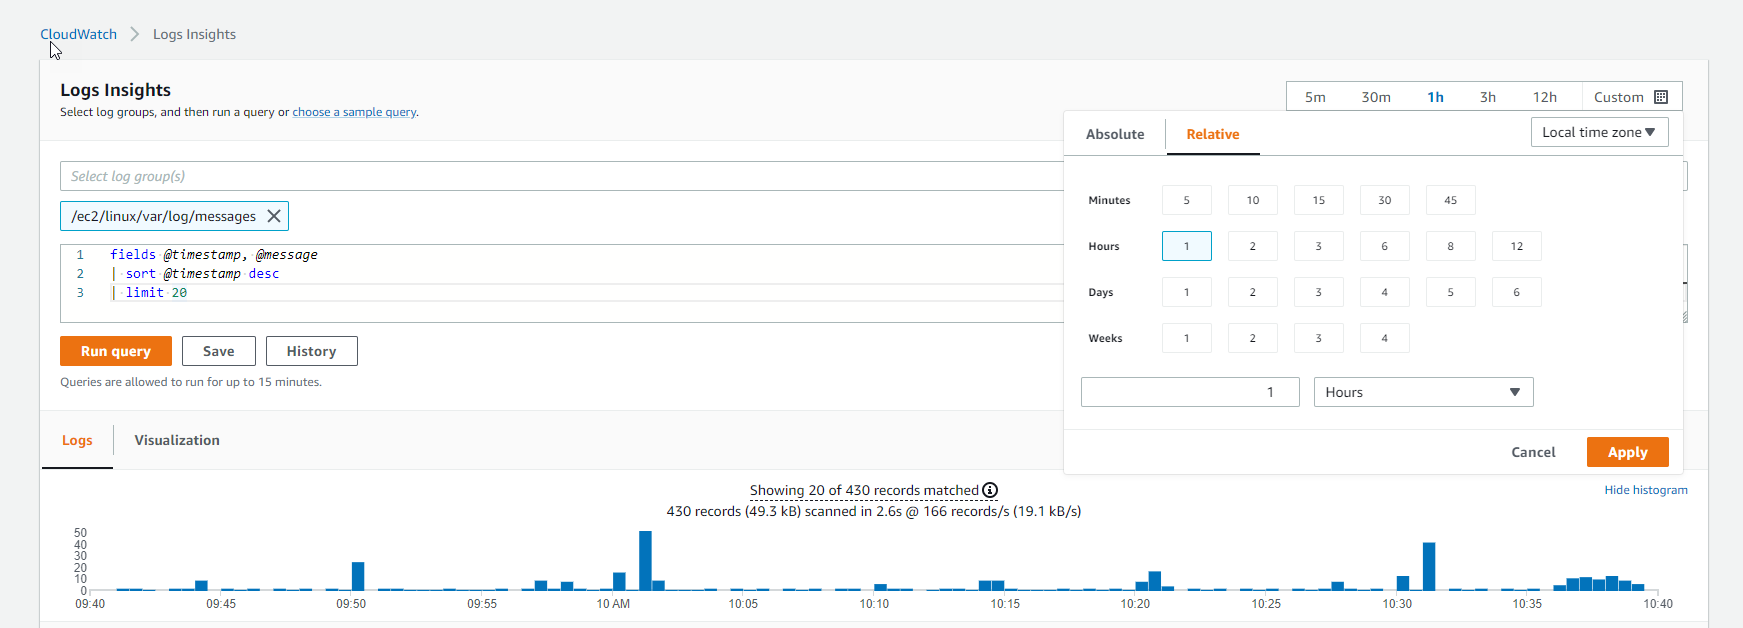This screenshot has width=1743, height=628.
Task: Open the Visualization tab
Action: 177,440
